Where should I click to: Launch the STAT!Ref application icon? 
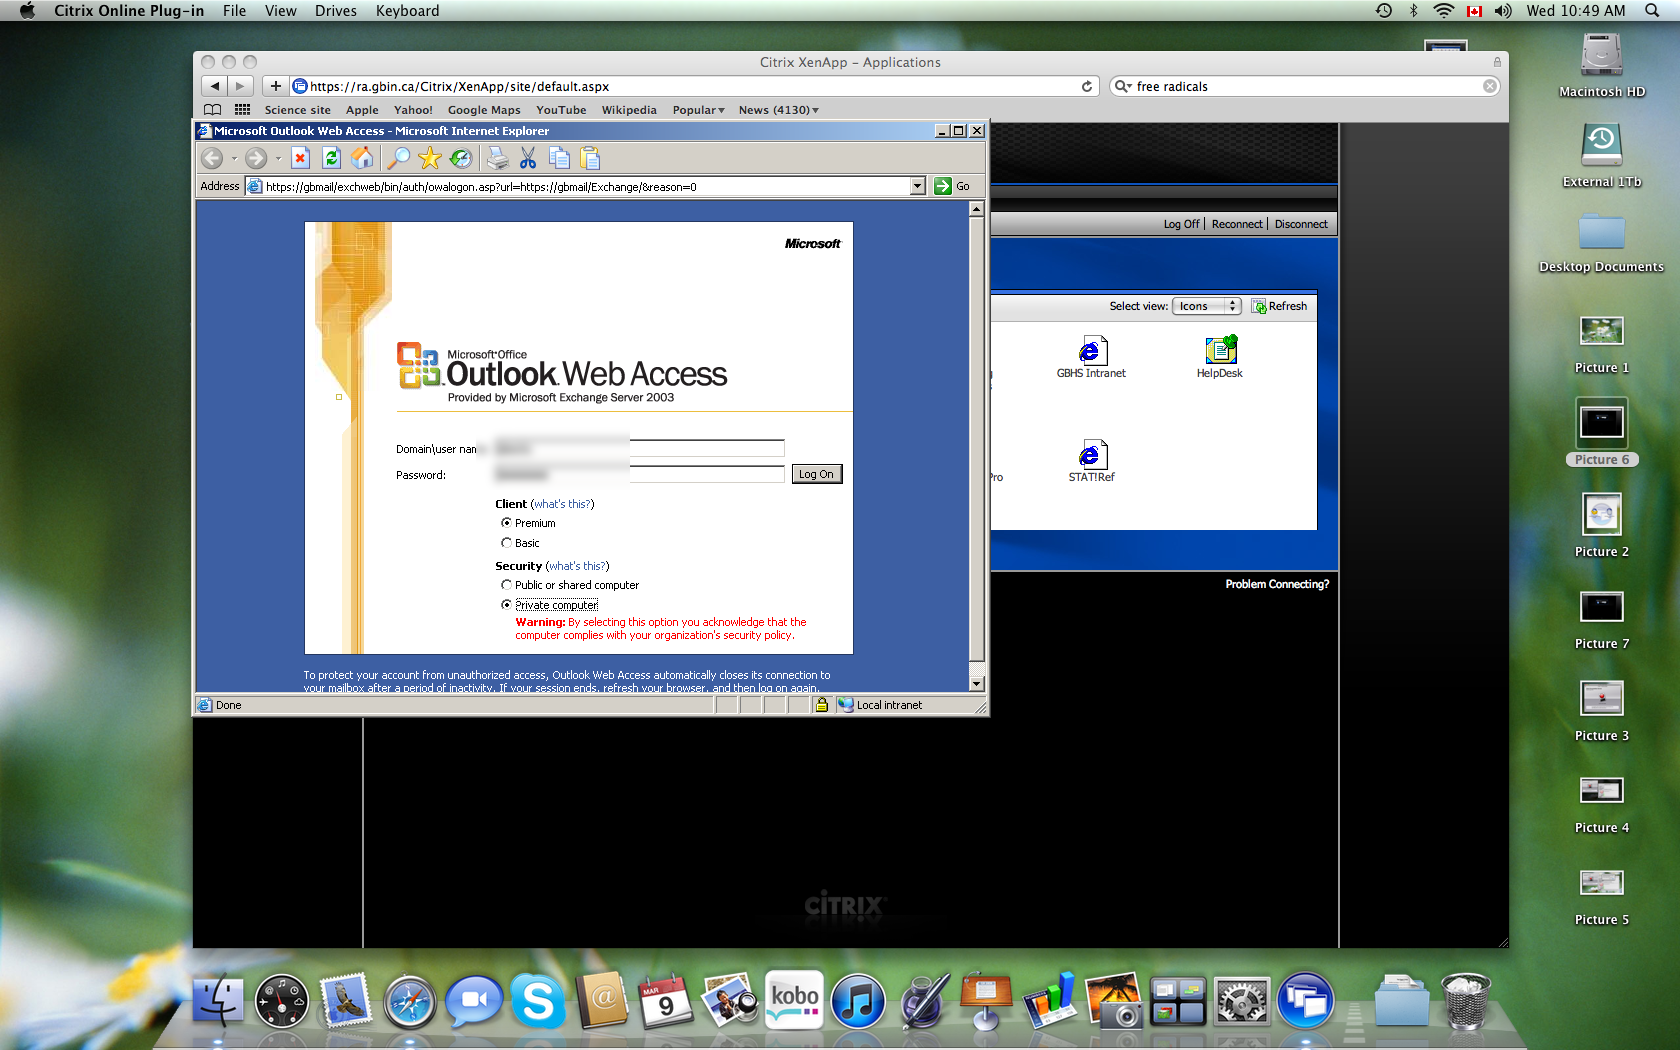tap(1091, 456)
